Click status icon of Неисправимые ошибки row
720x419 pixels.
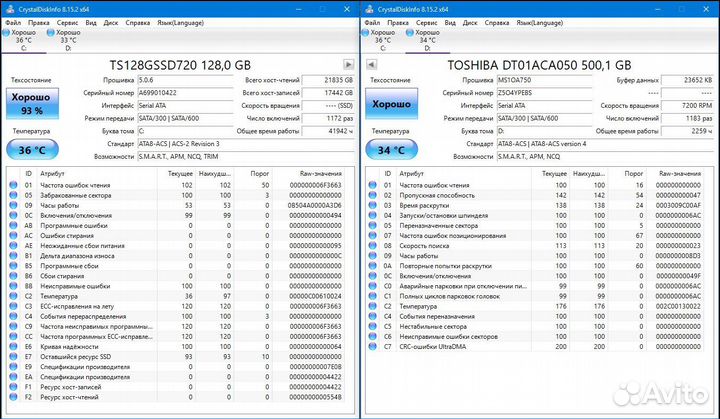point(13,286)
